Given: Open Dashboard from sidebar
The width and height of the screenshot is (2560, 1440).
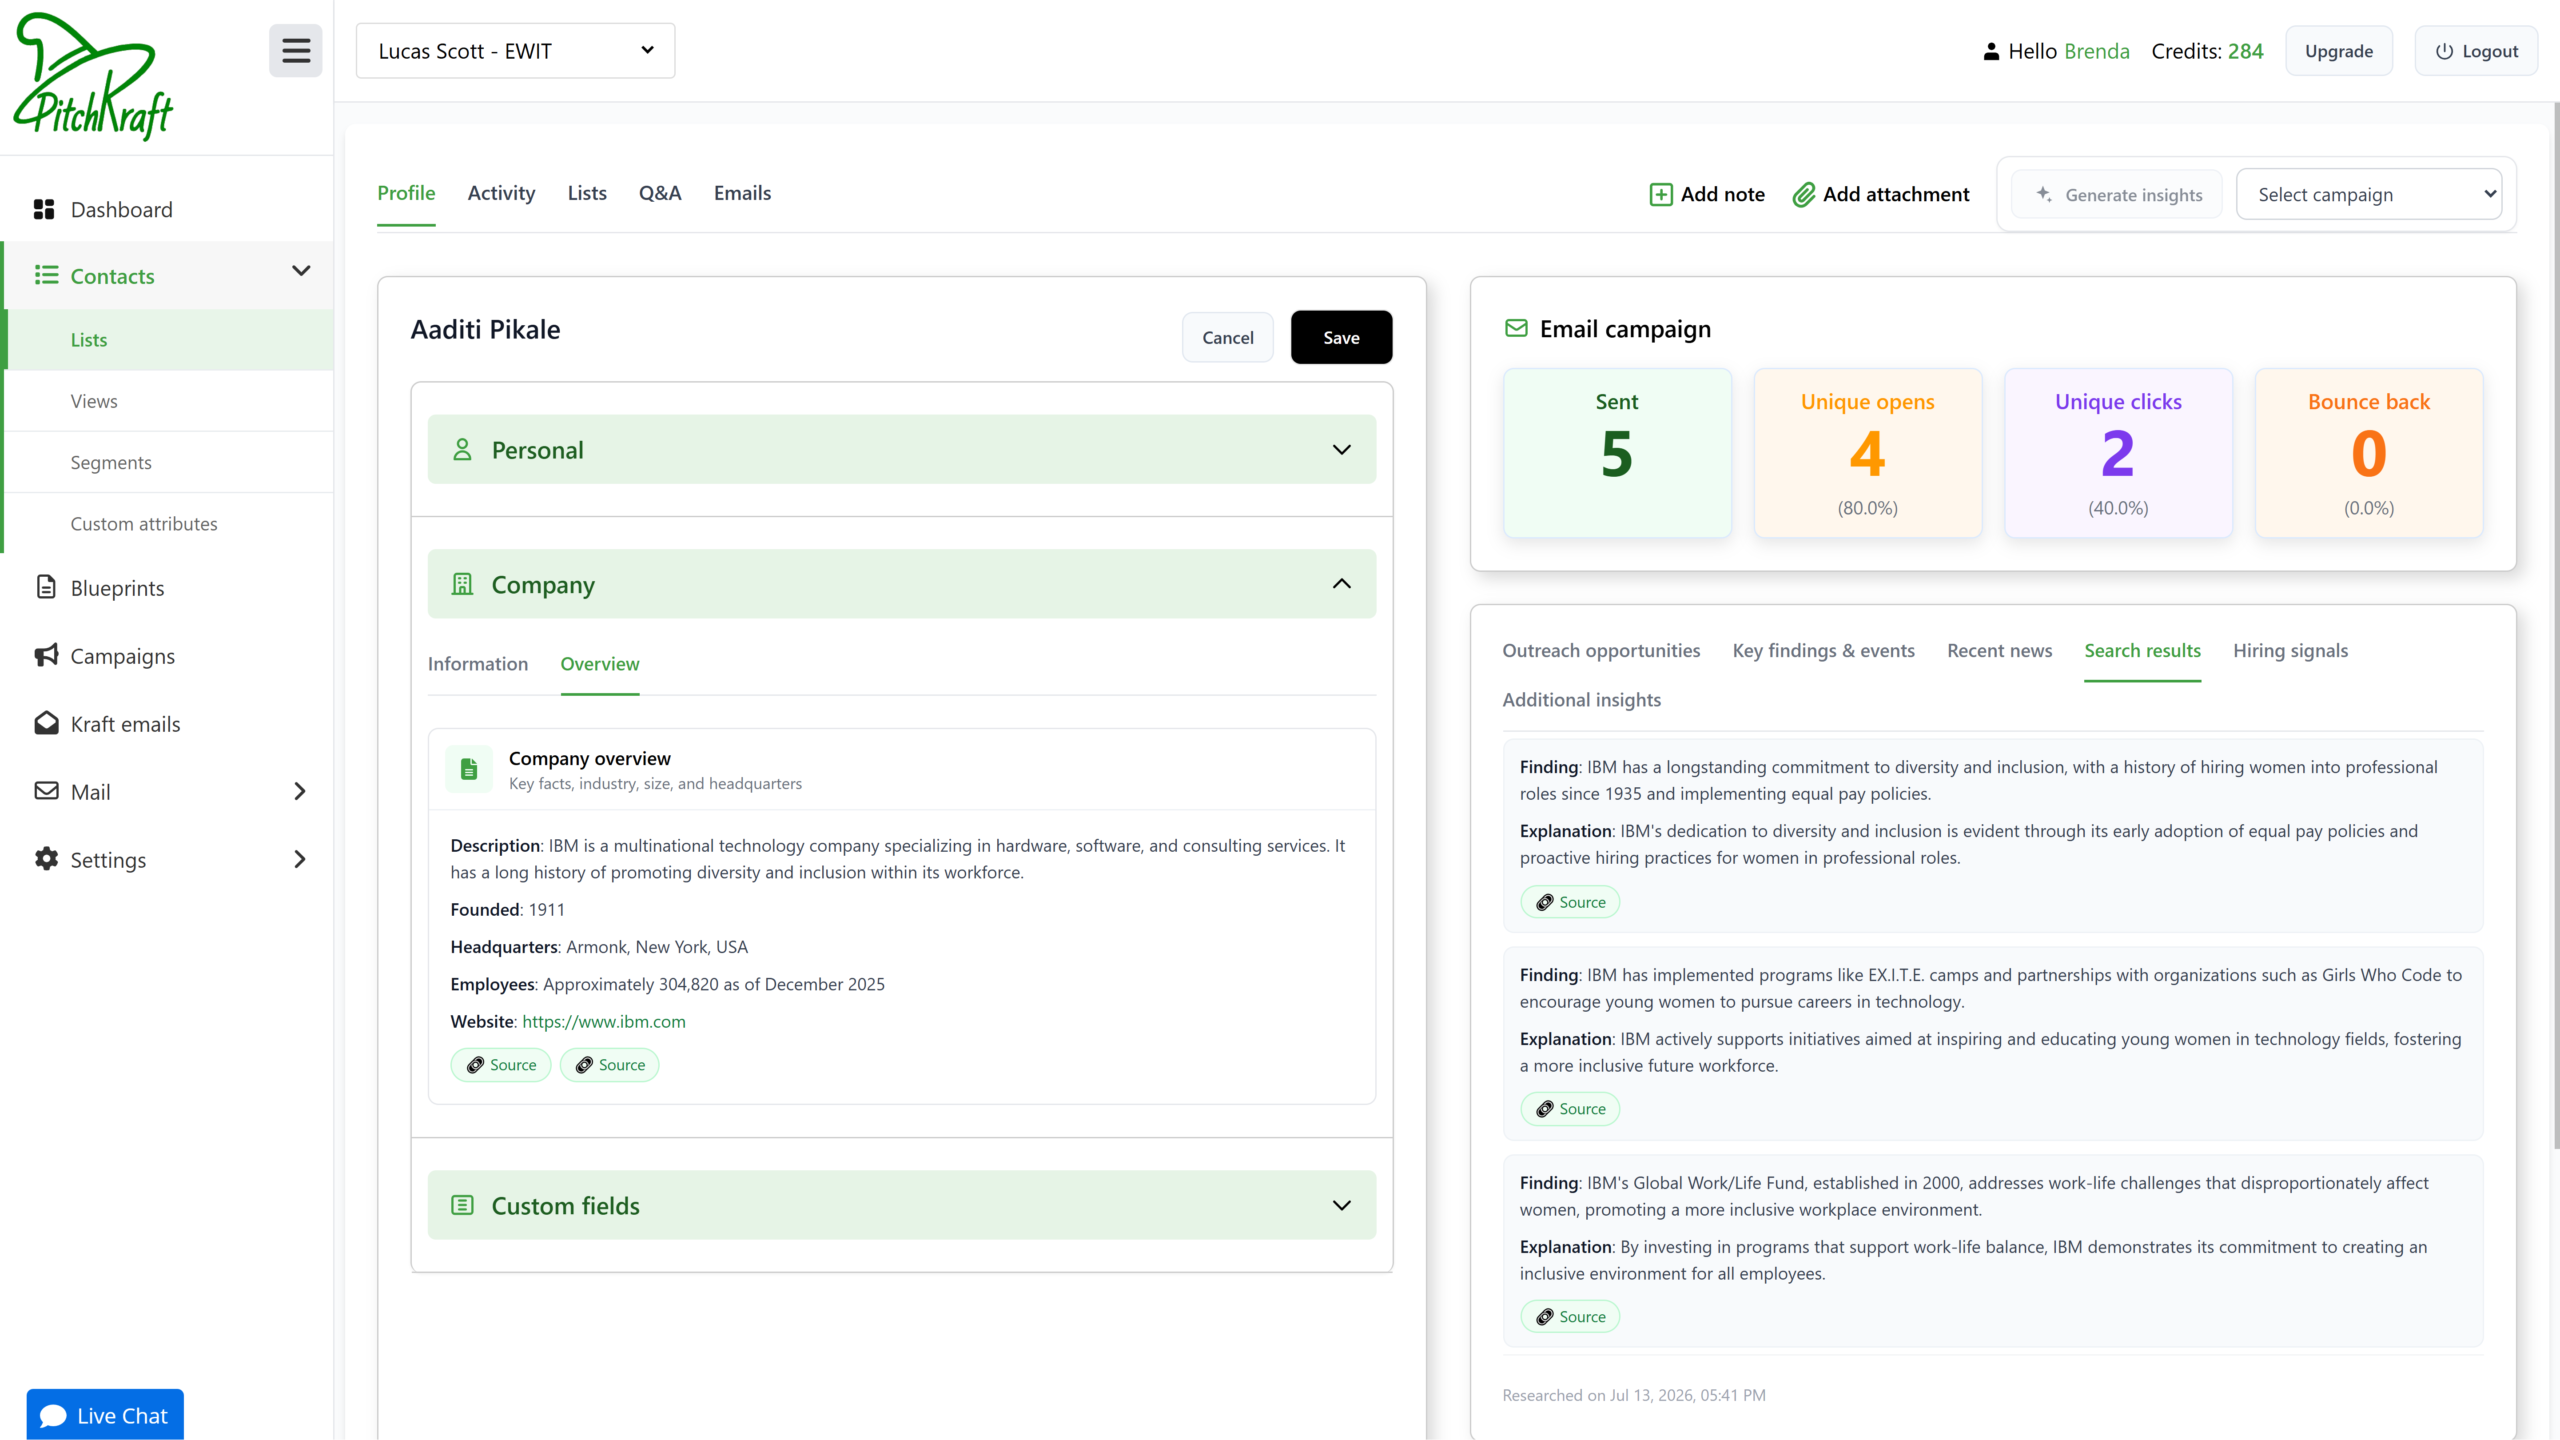Looking at the screenshot, I should (121, 209).
